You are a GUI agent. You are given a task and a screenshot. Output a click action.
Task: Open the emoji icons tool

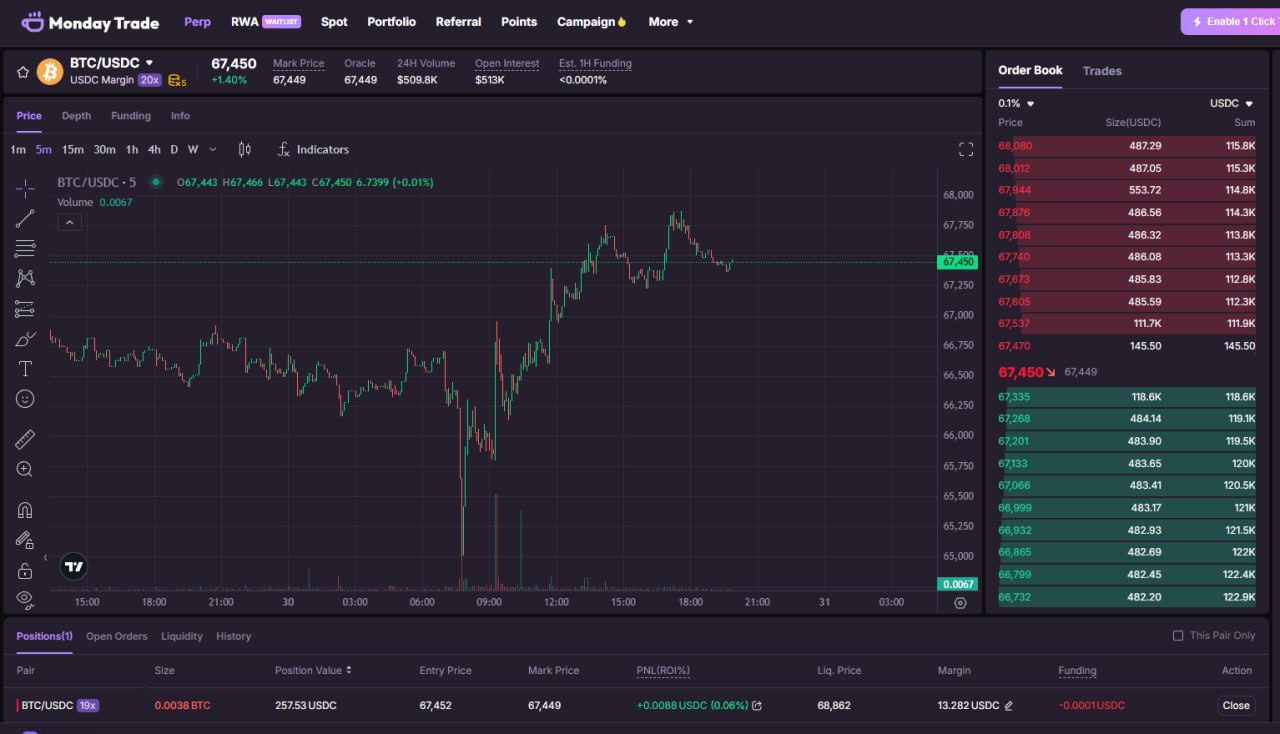click(x=25, y=399)
